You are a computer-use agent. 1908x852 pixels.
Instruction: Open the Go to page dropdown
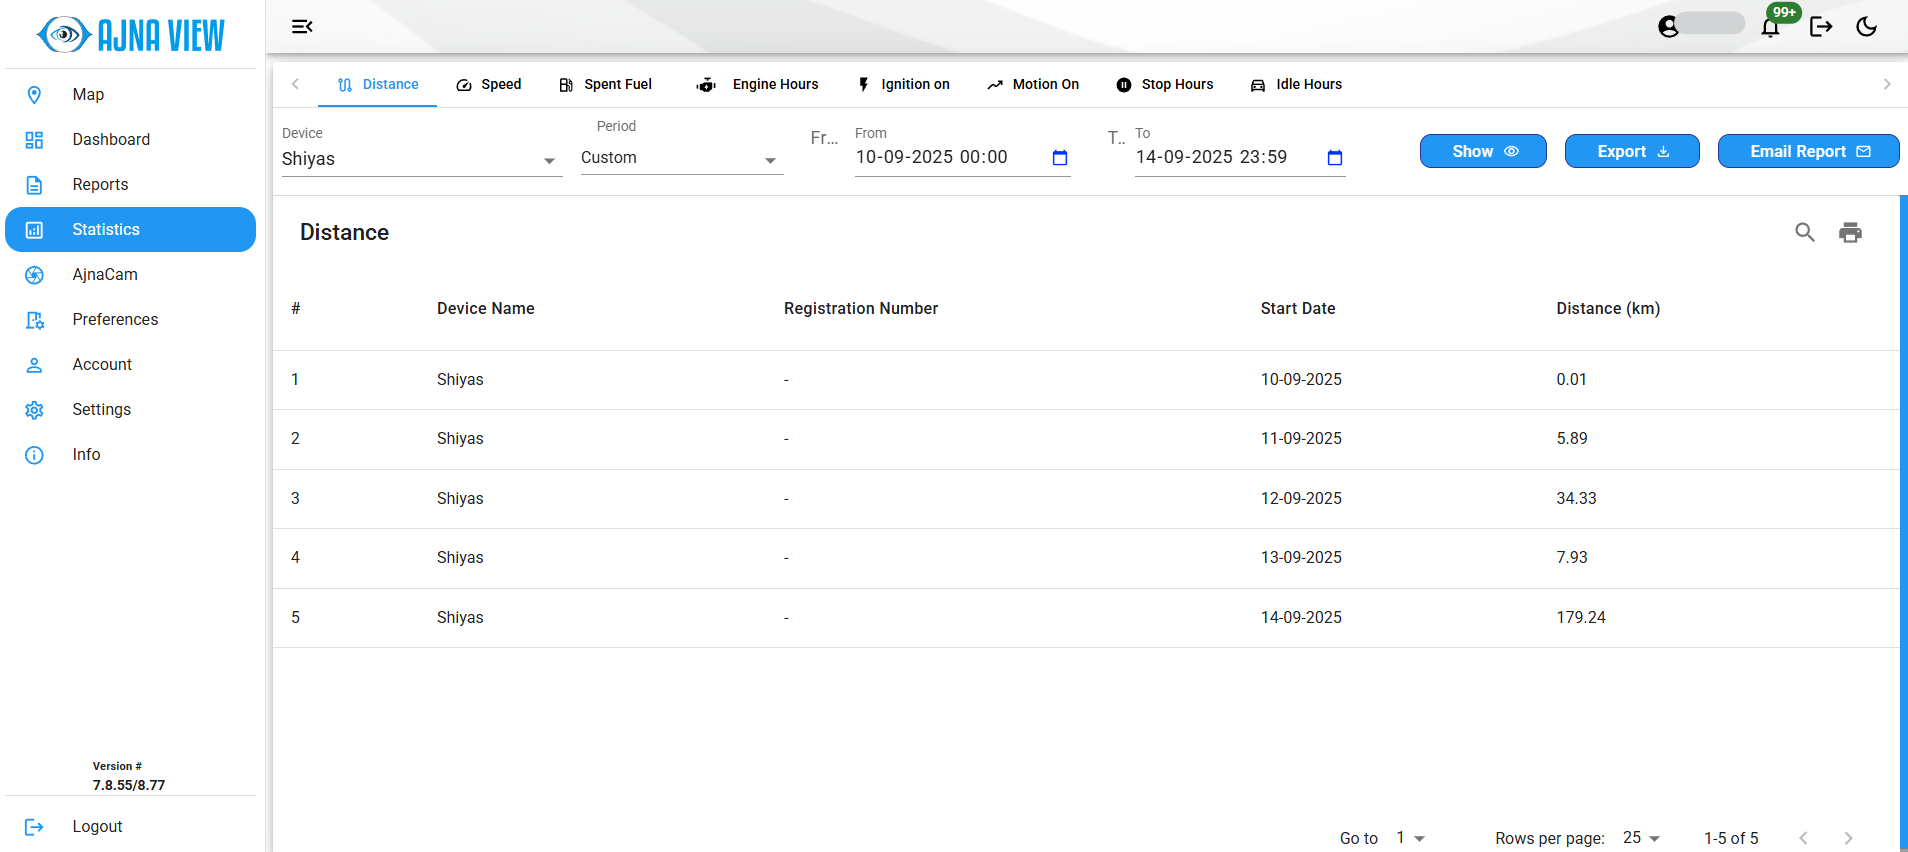tap(1410, 838)
